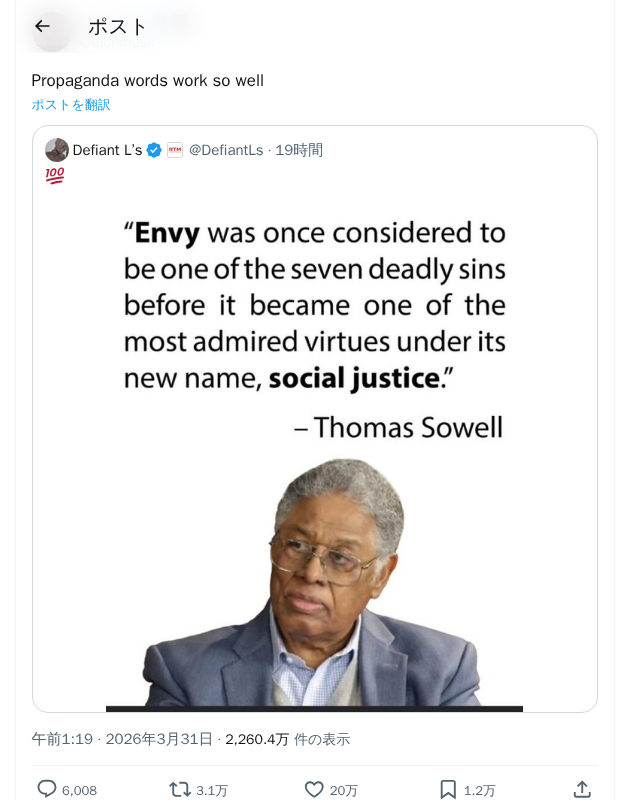Click the ポスト header title
This screenshot has width=630, height=800.
pyautogui.click(x=117, y=26)
